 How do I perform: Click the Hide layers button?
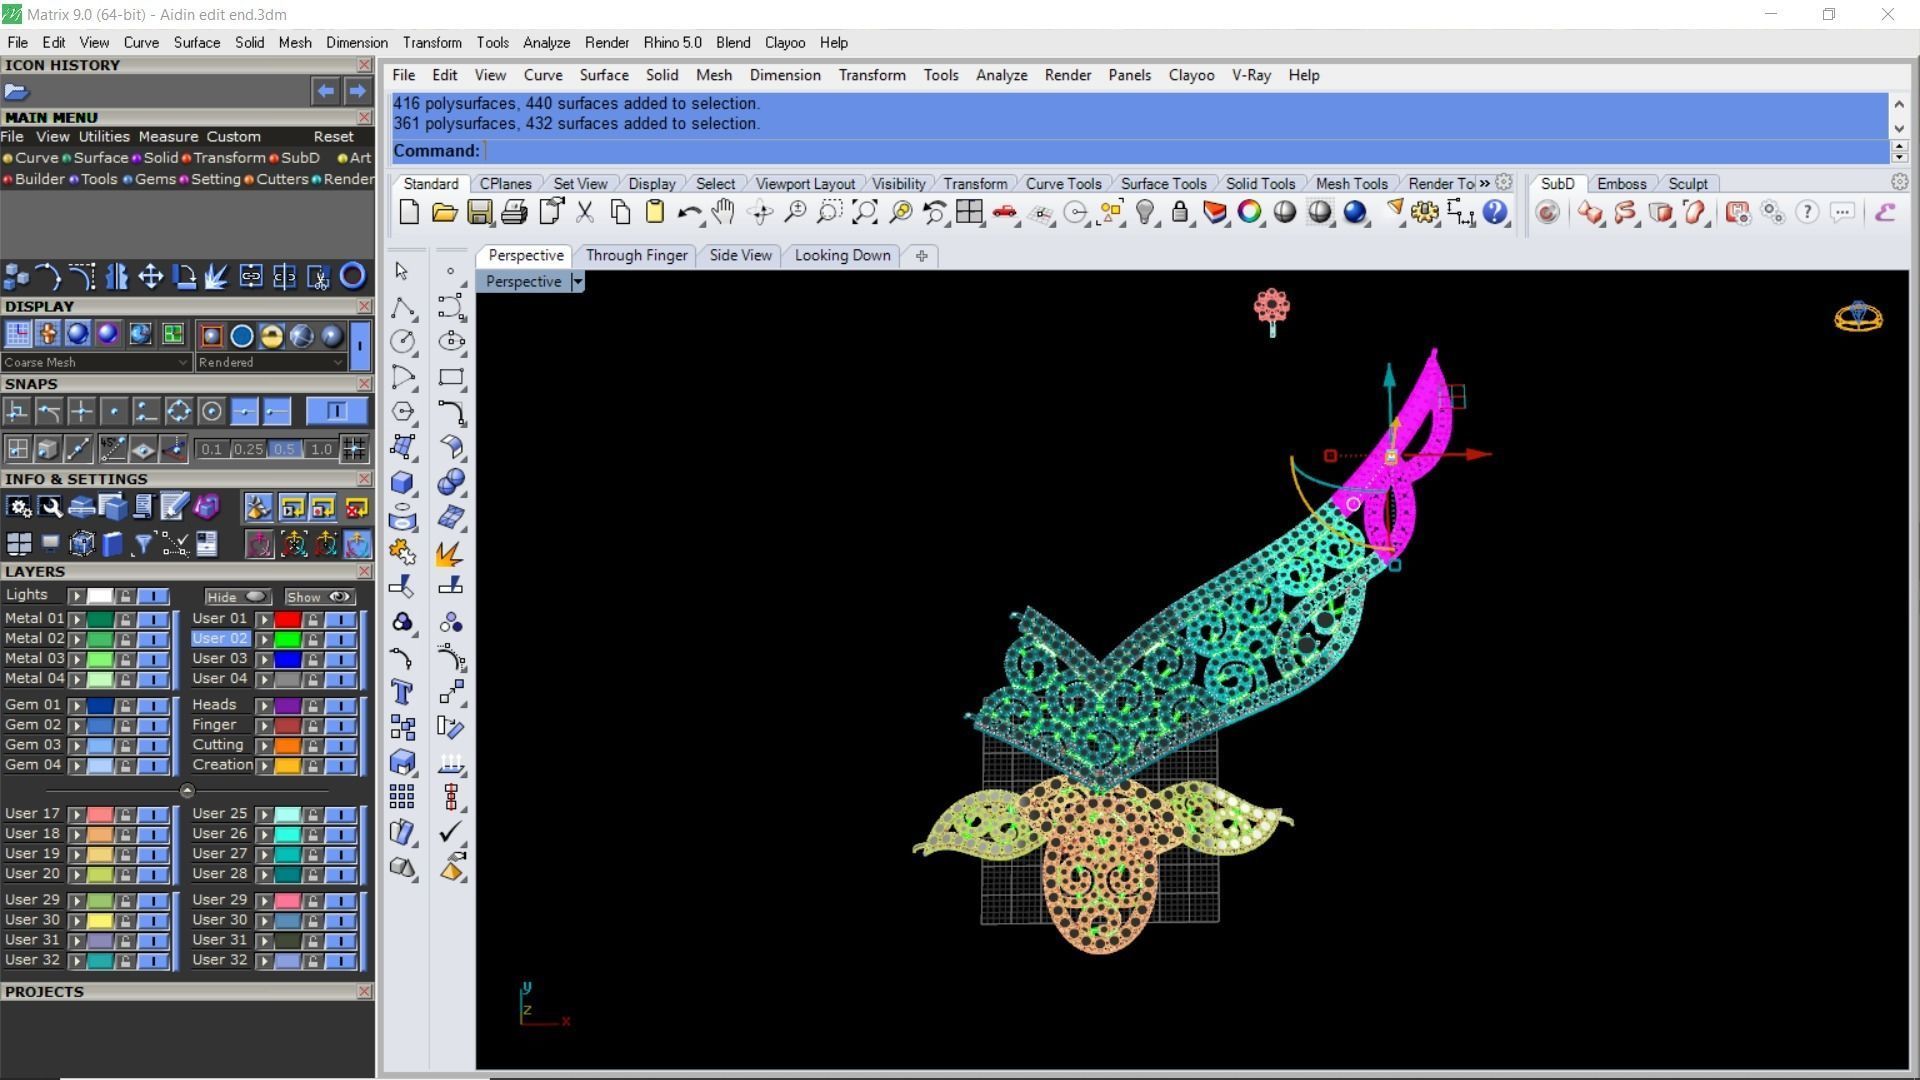pyautogui.click(x=237, y=597)
